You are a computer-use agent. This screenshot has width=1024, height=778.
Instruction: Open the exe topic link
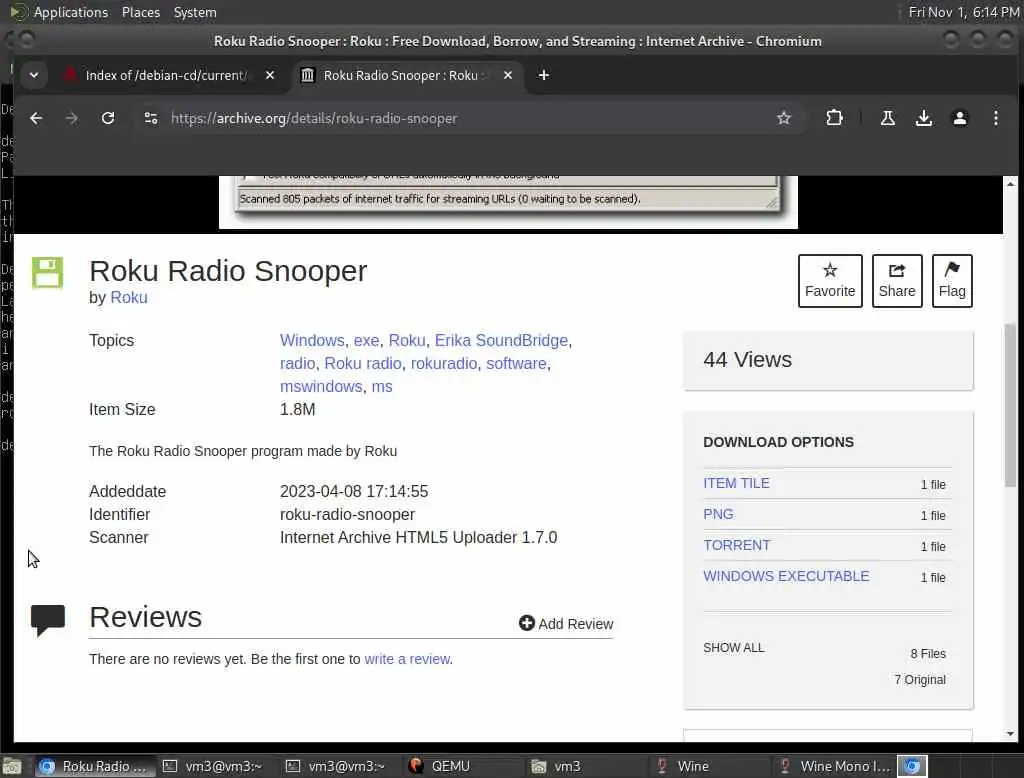(366, 340)
